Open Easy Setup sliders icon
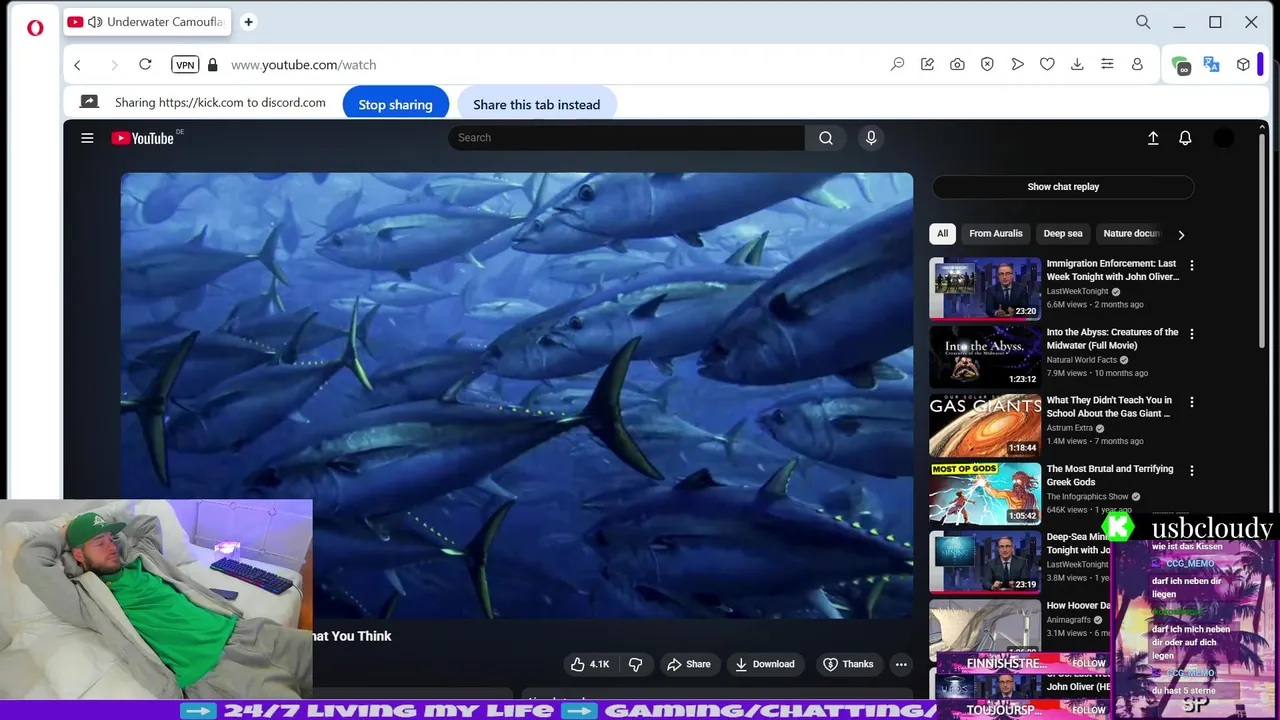This screenshot has width=1280, height=720. click(x=1107, y=64)
